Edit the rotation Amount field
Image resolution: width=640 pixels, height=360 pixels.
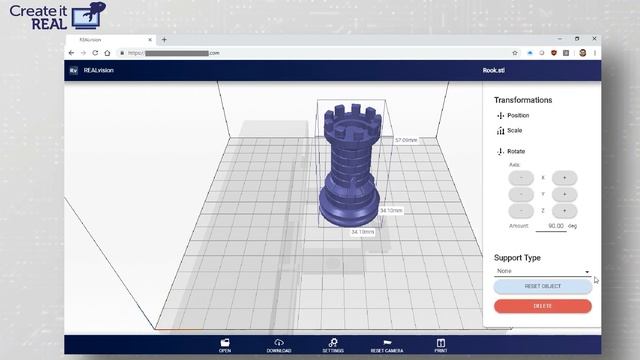pyautogui.click(x=551, y=226)
